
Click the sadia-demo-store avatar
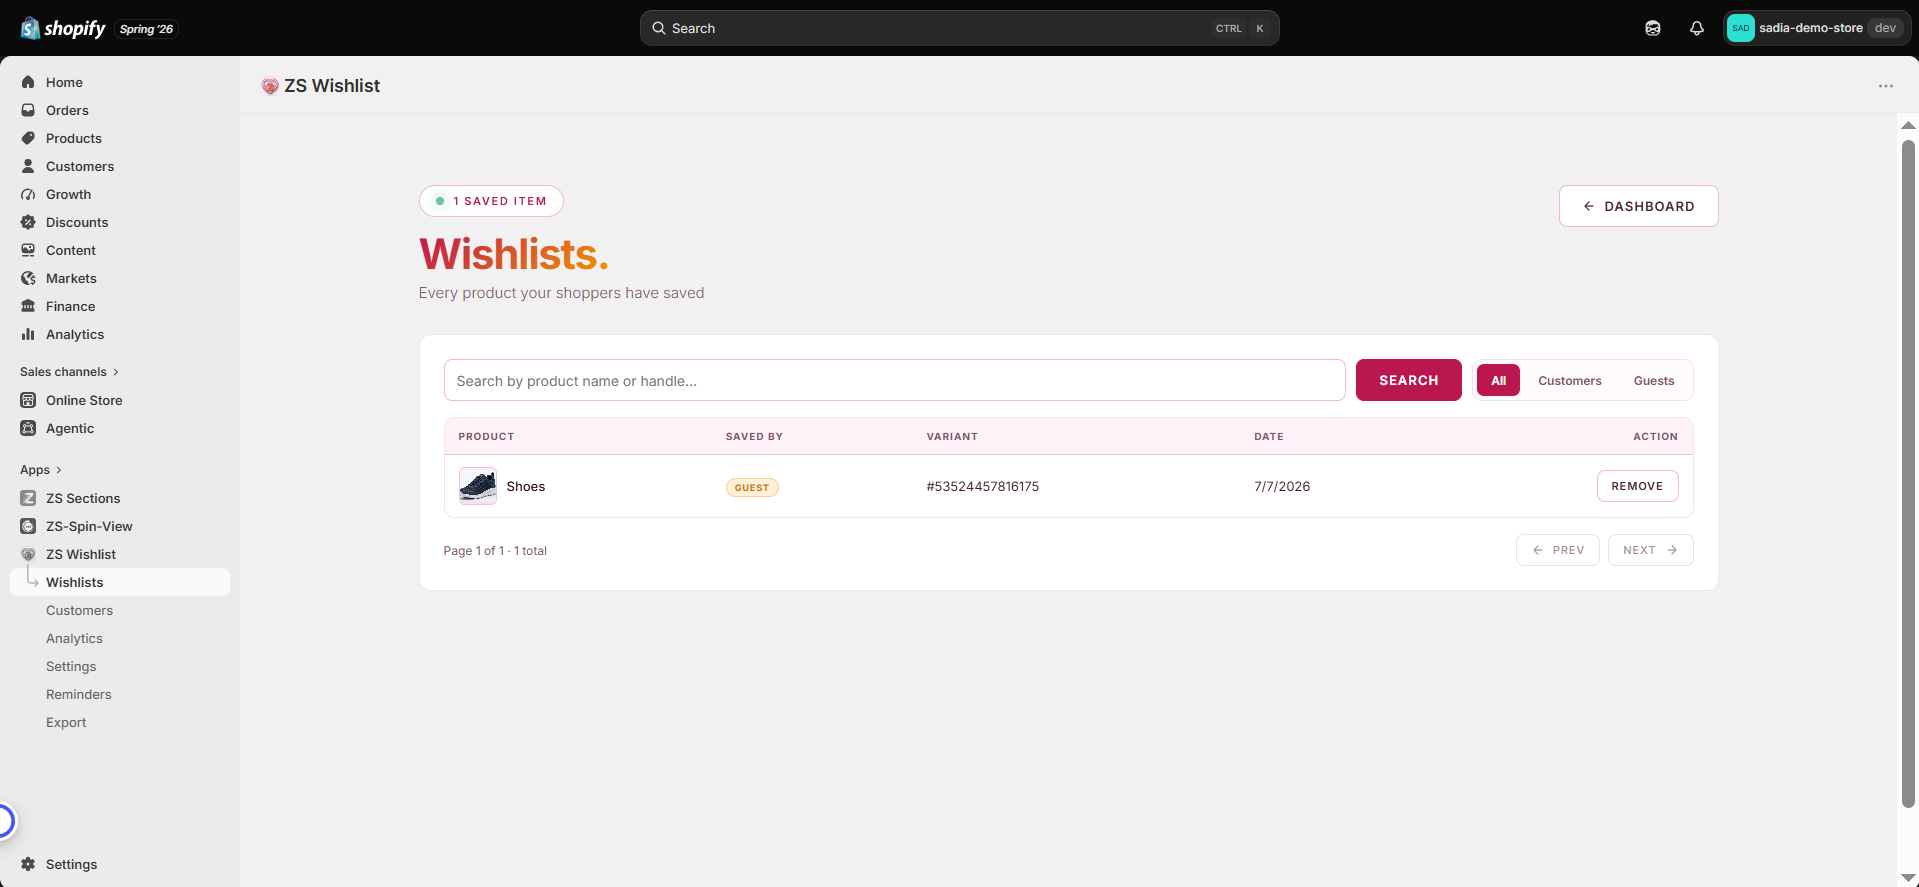(1741, 28)
